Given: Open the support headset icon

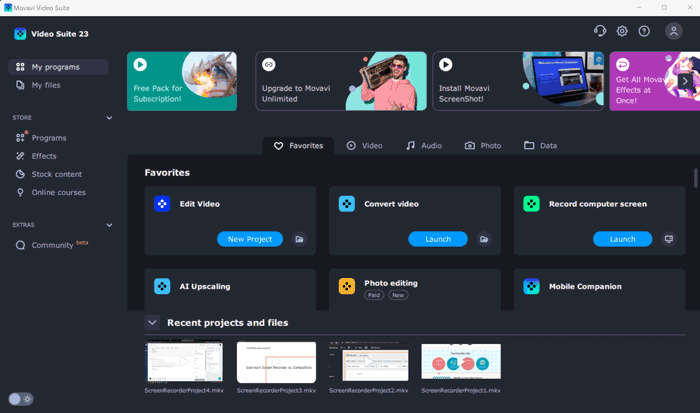Looking at the screenshot, I should [x=600, y=31].
